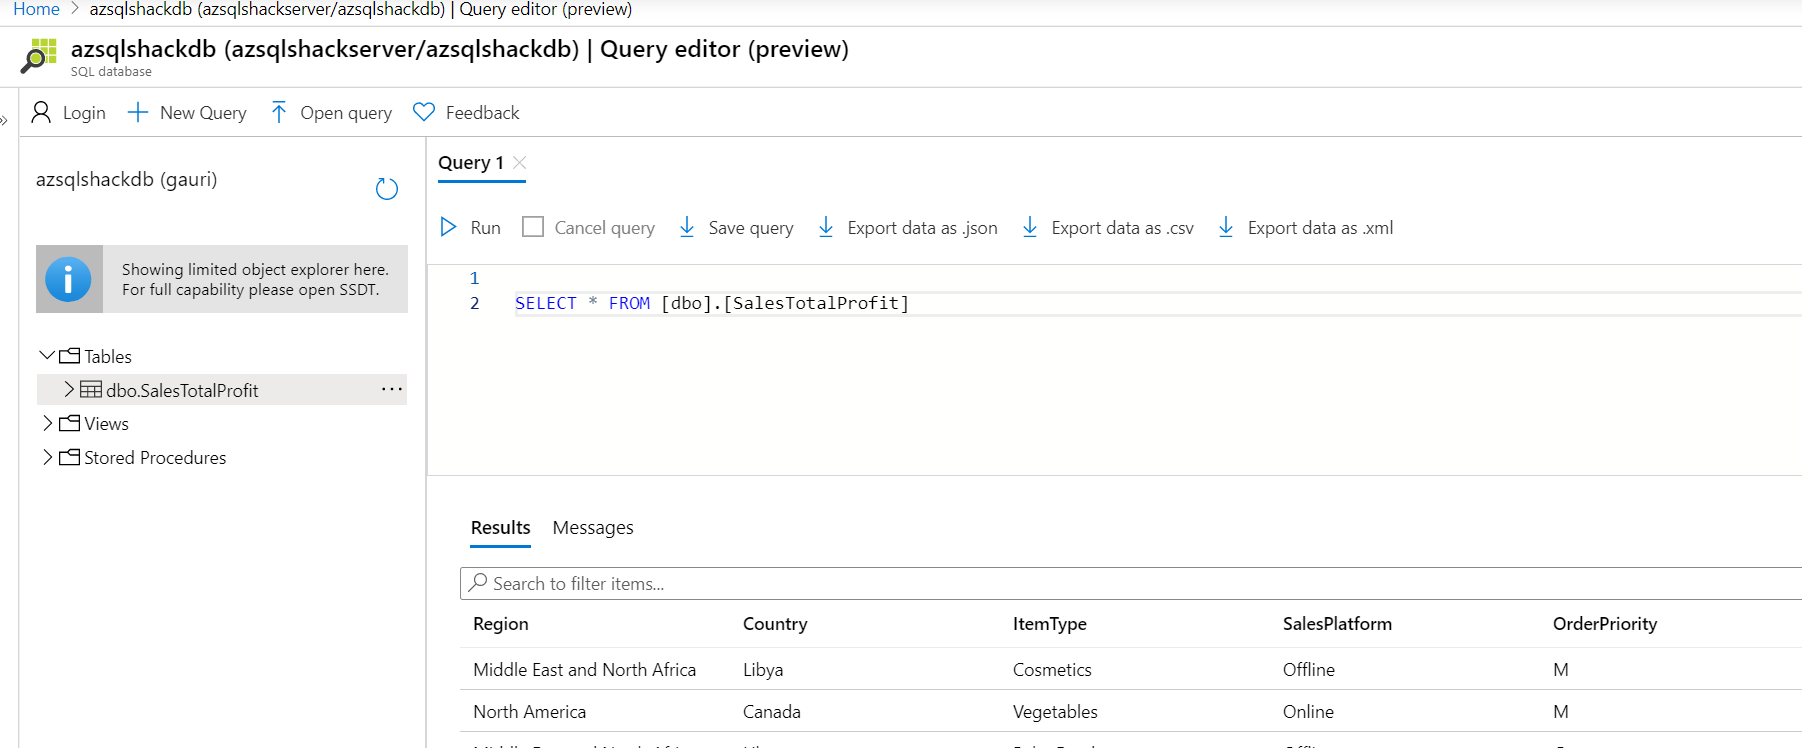Screen dimensions: 1802x748
Task: Click the Save query download icon
Action: tap(687, 228)
